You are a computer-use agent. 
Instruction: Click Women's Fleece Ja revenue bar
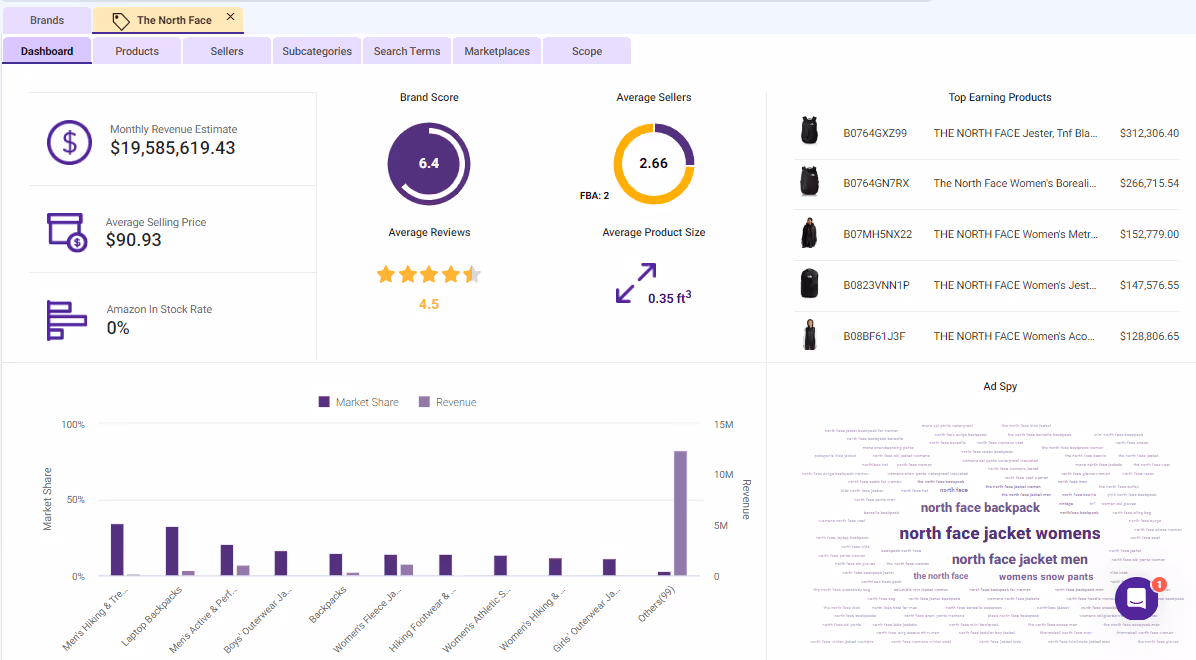(x=407, y=570)
